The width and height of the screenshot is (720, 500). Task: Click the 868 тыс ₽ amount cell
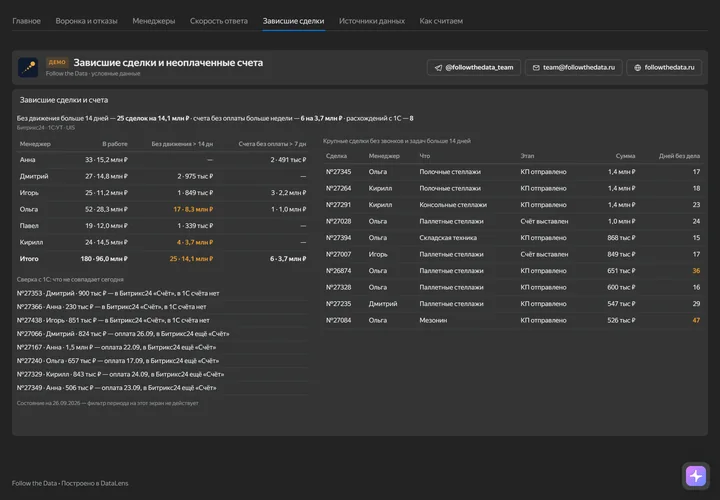621,238
